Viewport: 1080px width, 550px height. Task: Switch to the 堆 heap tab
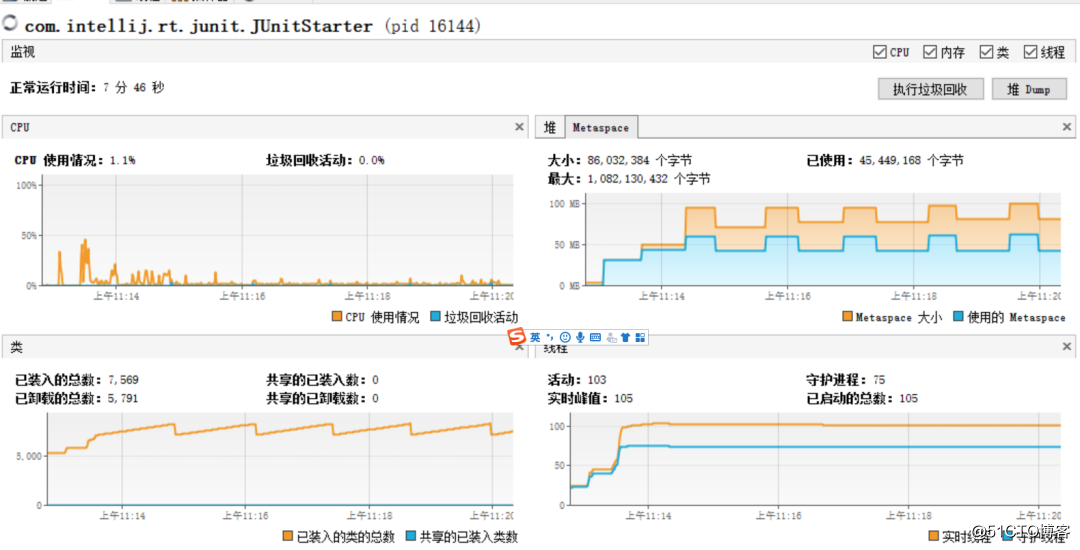550,127
